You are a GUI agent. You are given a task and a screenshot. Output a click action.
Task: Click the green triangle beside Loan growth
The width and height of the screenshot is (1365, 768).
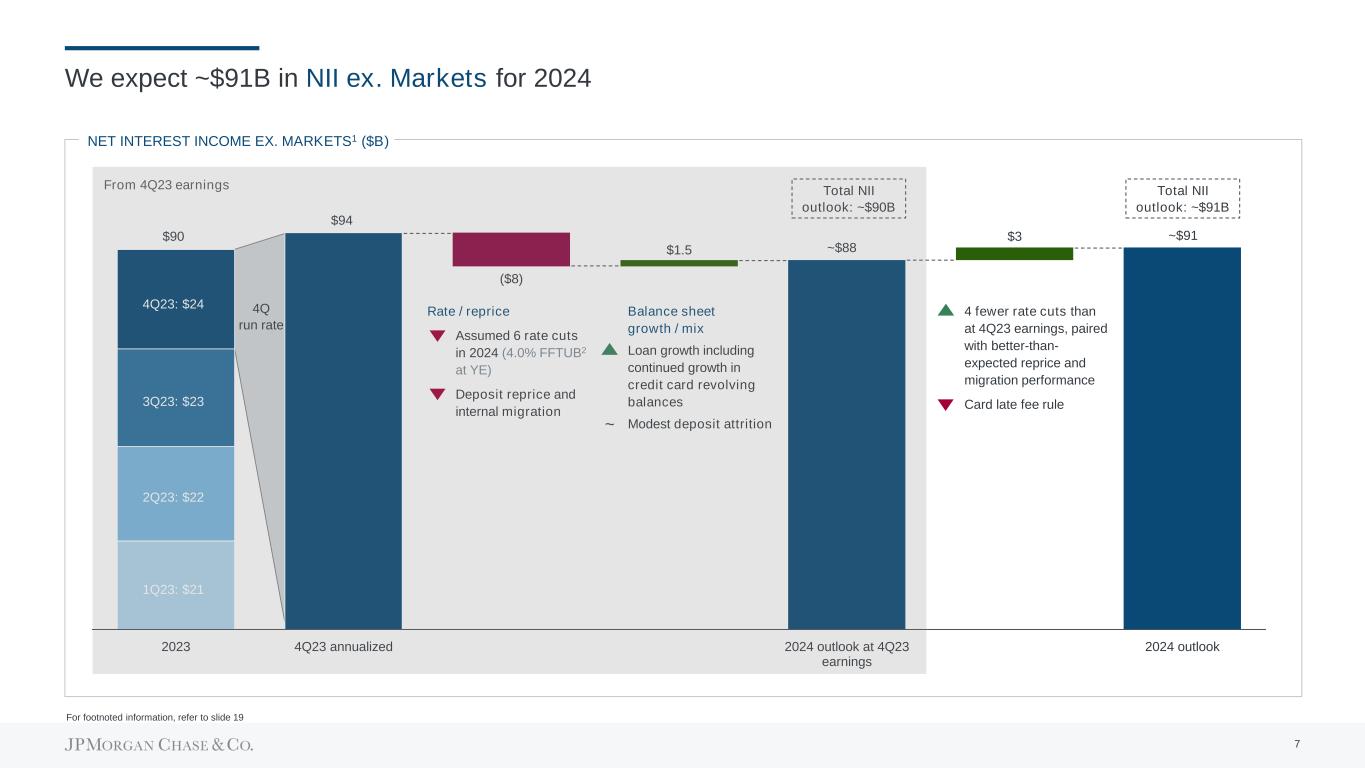tap(610, 350)
